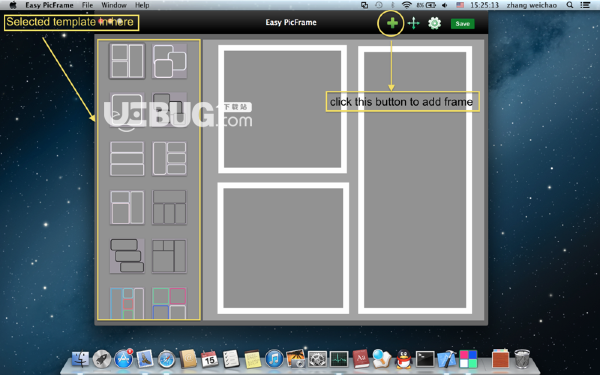Image resolution: width=600 pixels, height=375 pixels.
Task: Open Terminal from the Dock
Action: pos(425,359)
